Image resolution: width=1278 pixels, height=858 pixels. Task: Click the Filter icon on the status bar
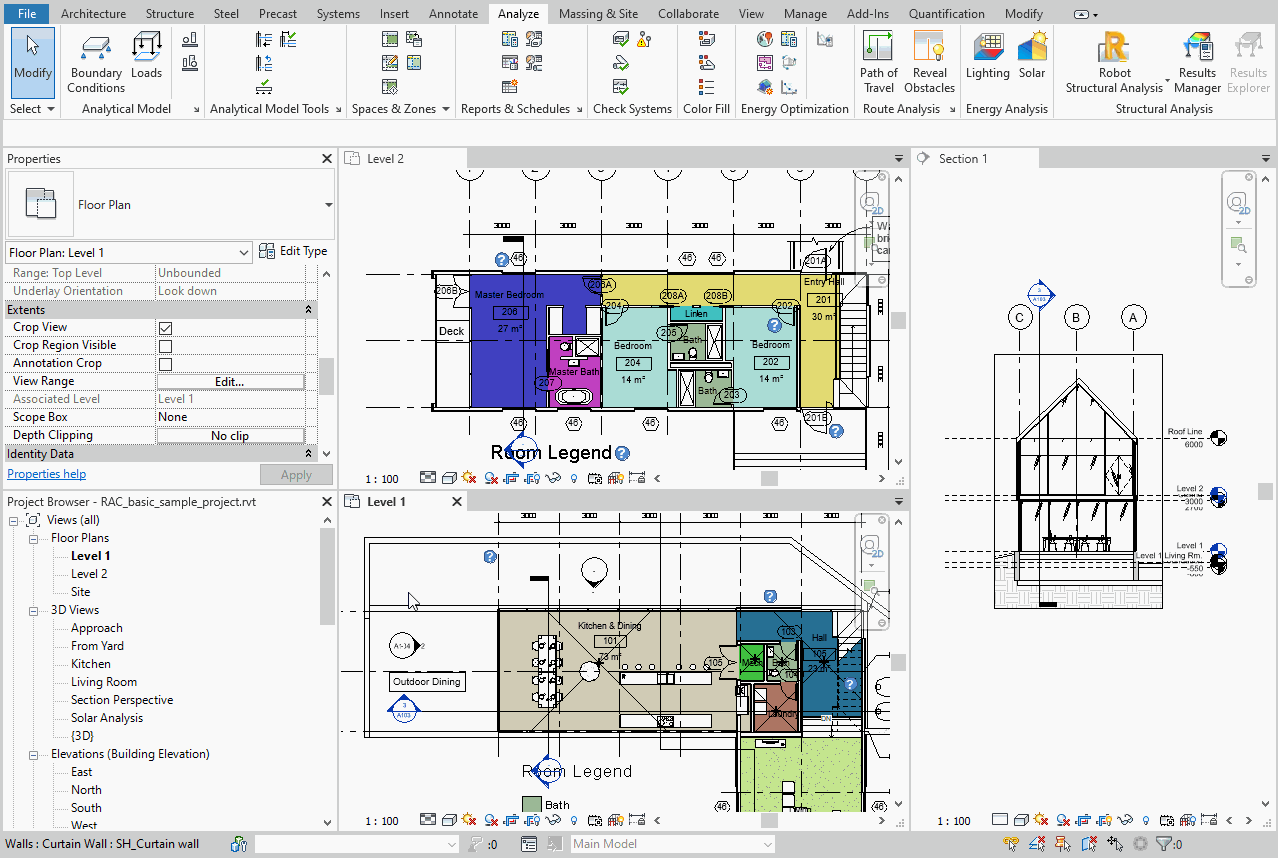1164,843
